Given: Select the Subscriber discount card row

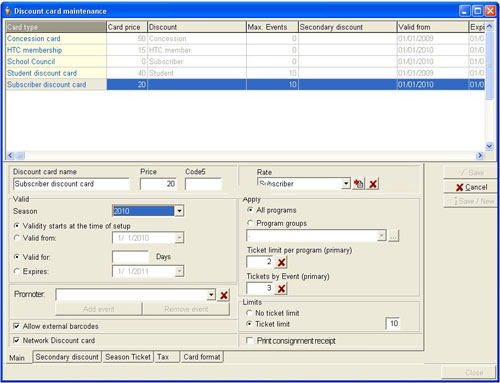Looking at the screenshot, I should coord(245,85).
